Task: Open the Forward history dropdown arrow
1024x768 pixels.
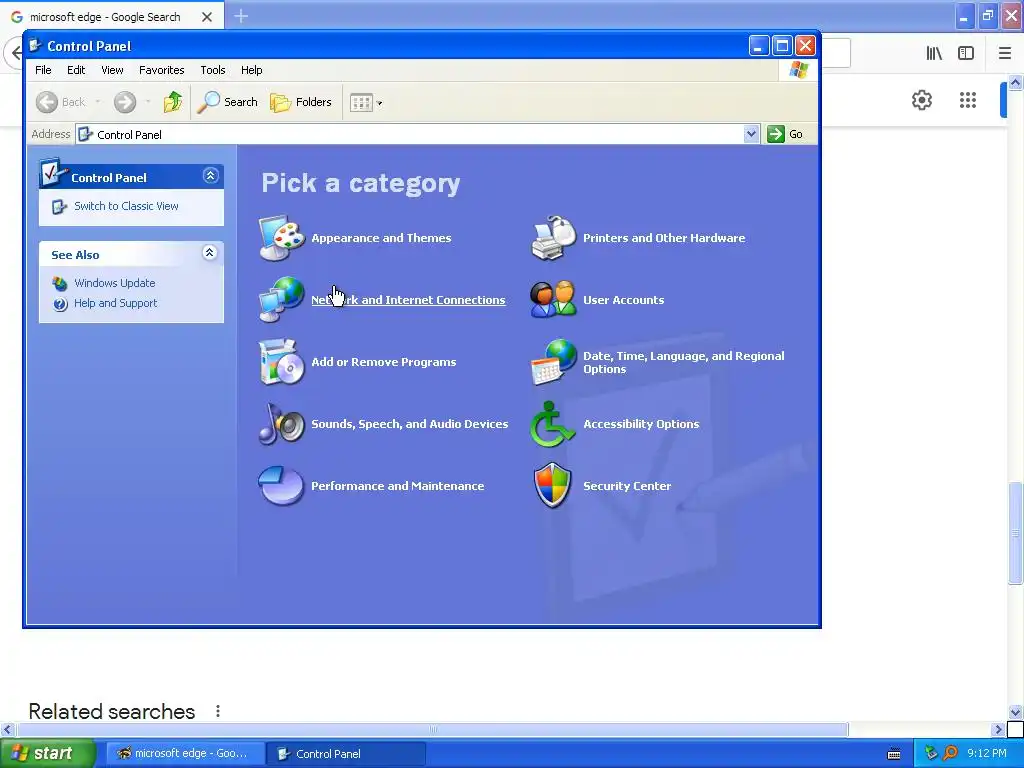Action: tap(148, 102)
